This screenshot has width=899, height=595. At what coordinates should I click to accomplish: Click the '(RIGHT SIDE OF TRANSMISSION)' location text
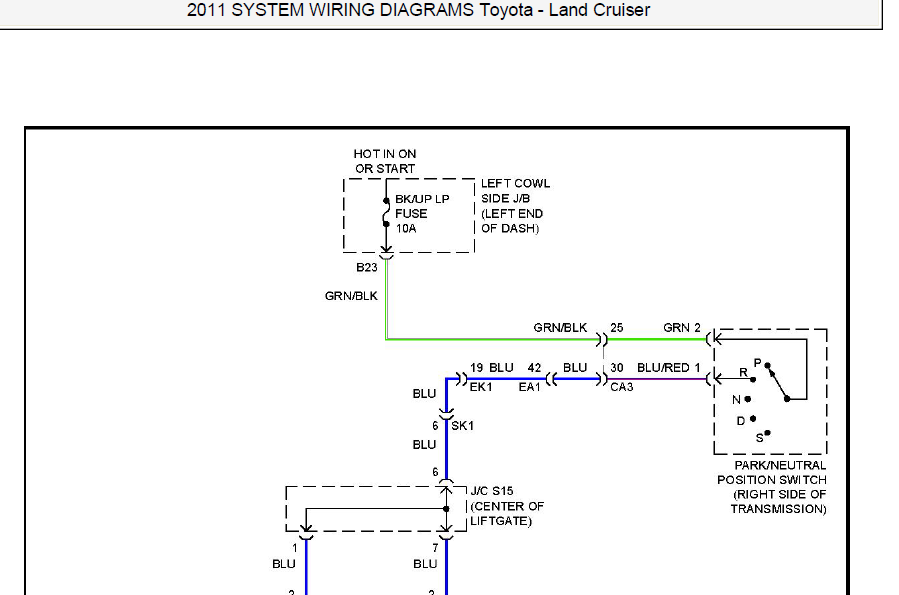[779, 502]
